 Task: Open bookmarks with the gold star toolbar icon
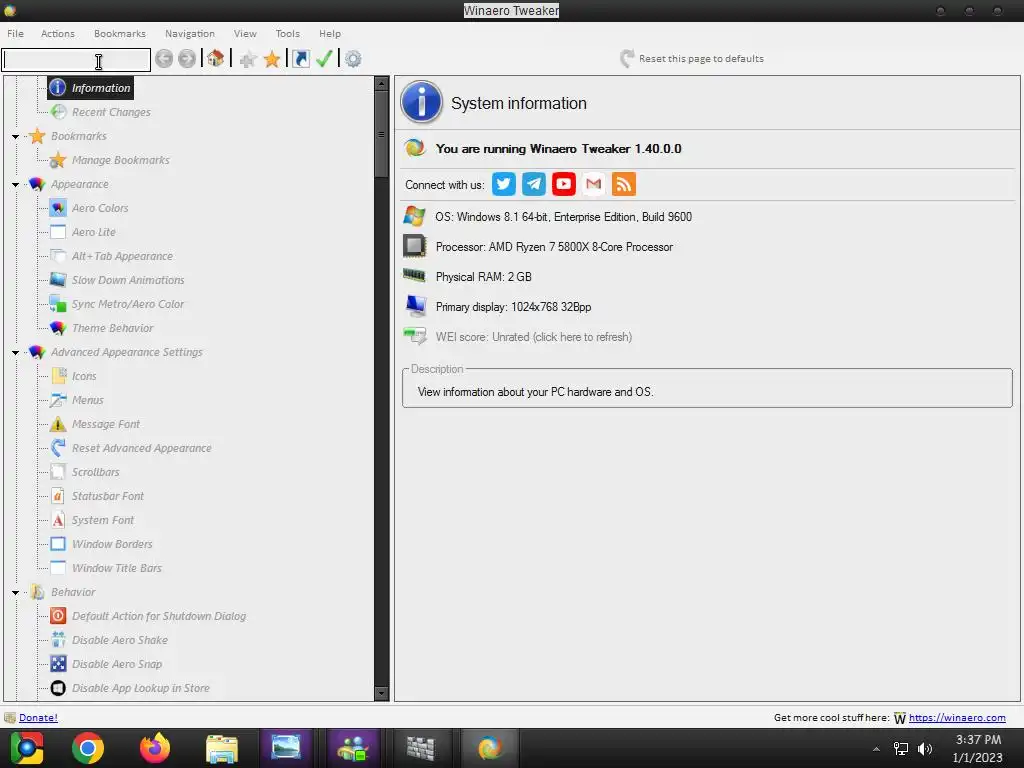click(272, 59)
